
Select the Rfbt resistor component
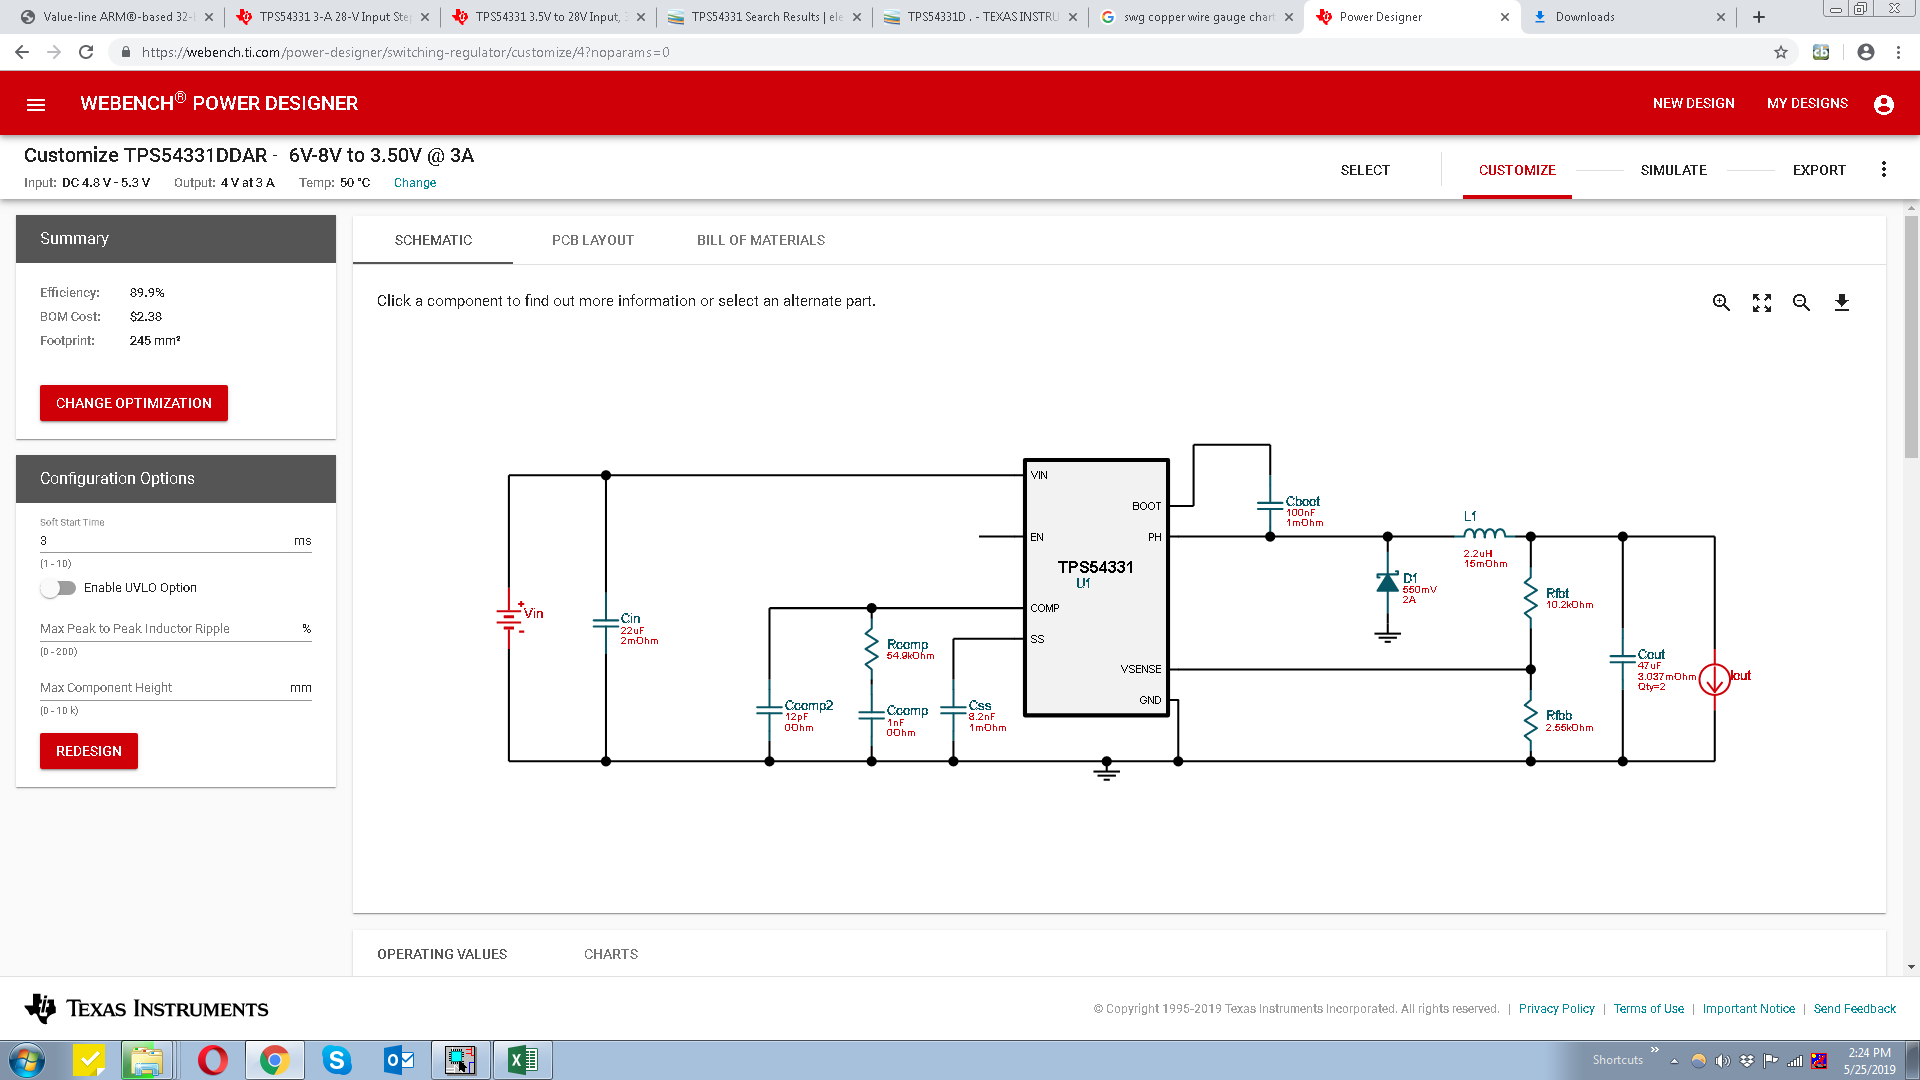[x=1531, y=598]
